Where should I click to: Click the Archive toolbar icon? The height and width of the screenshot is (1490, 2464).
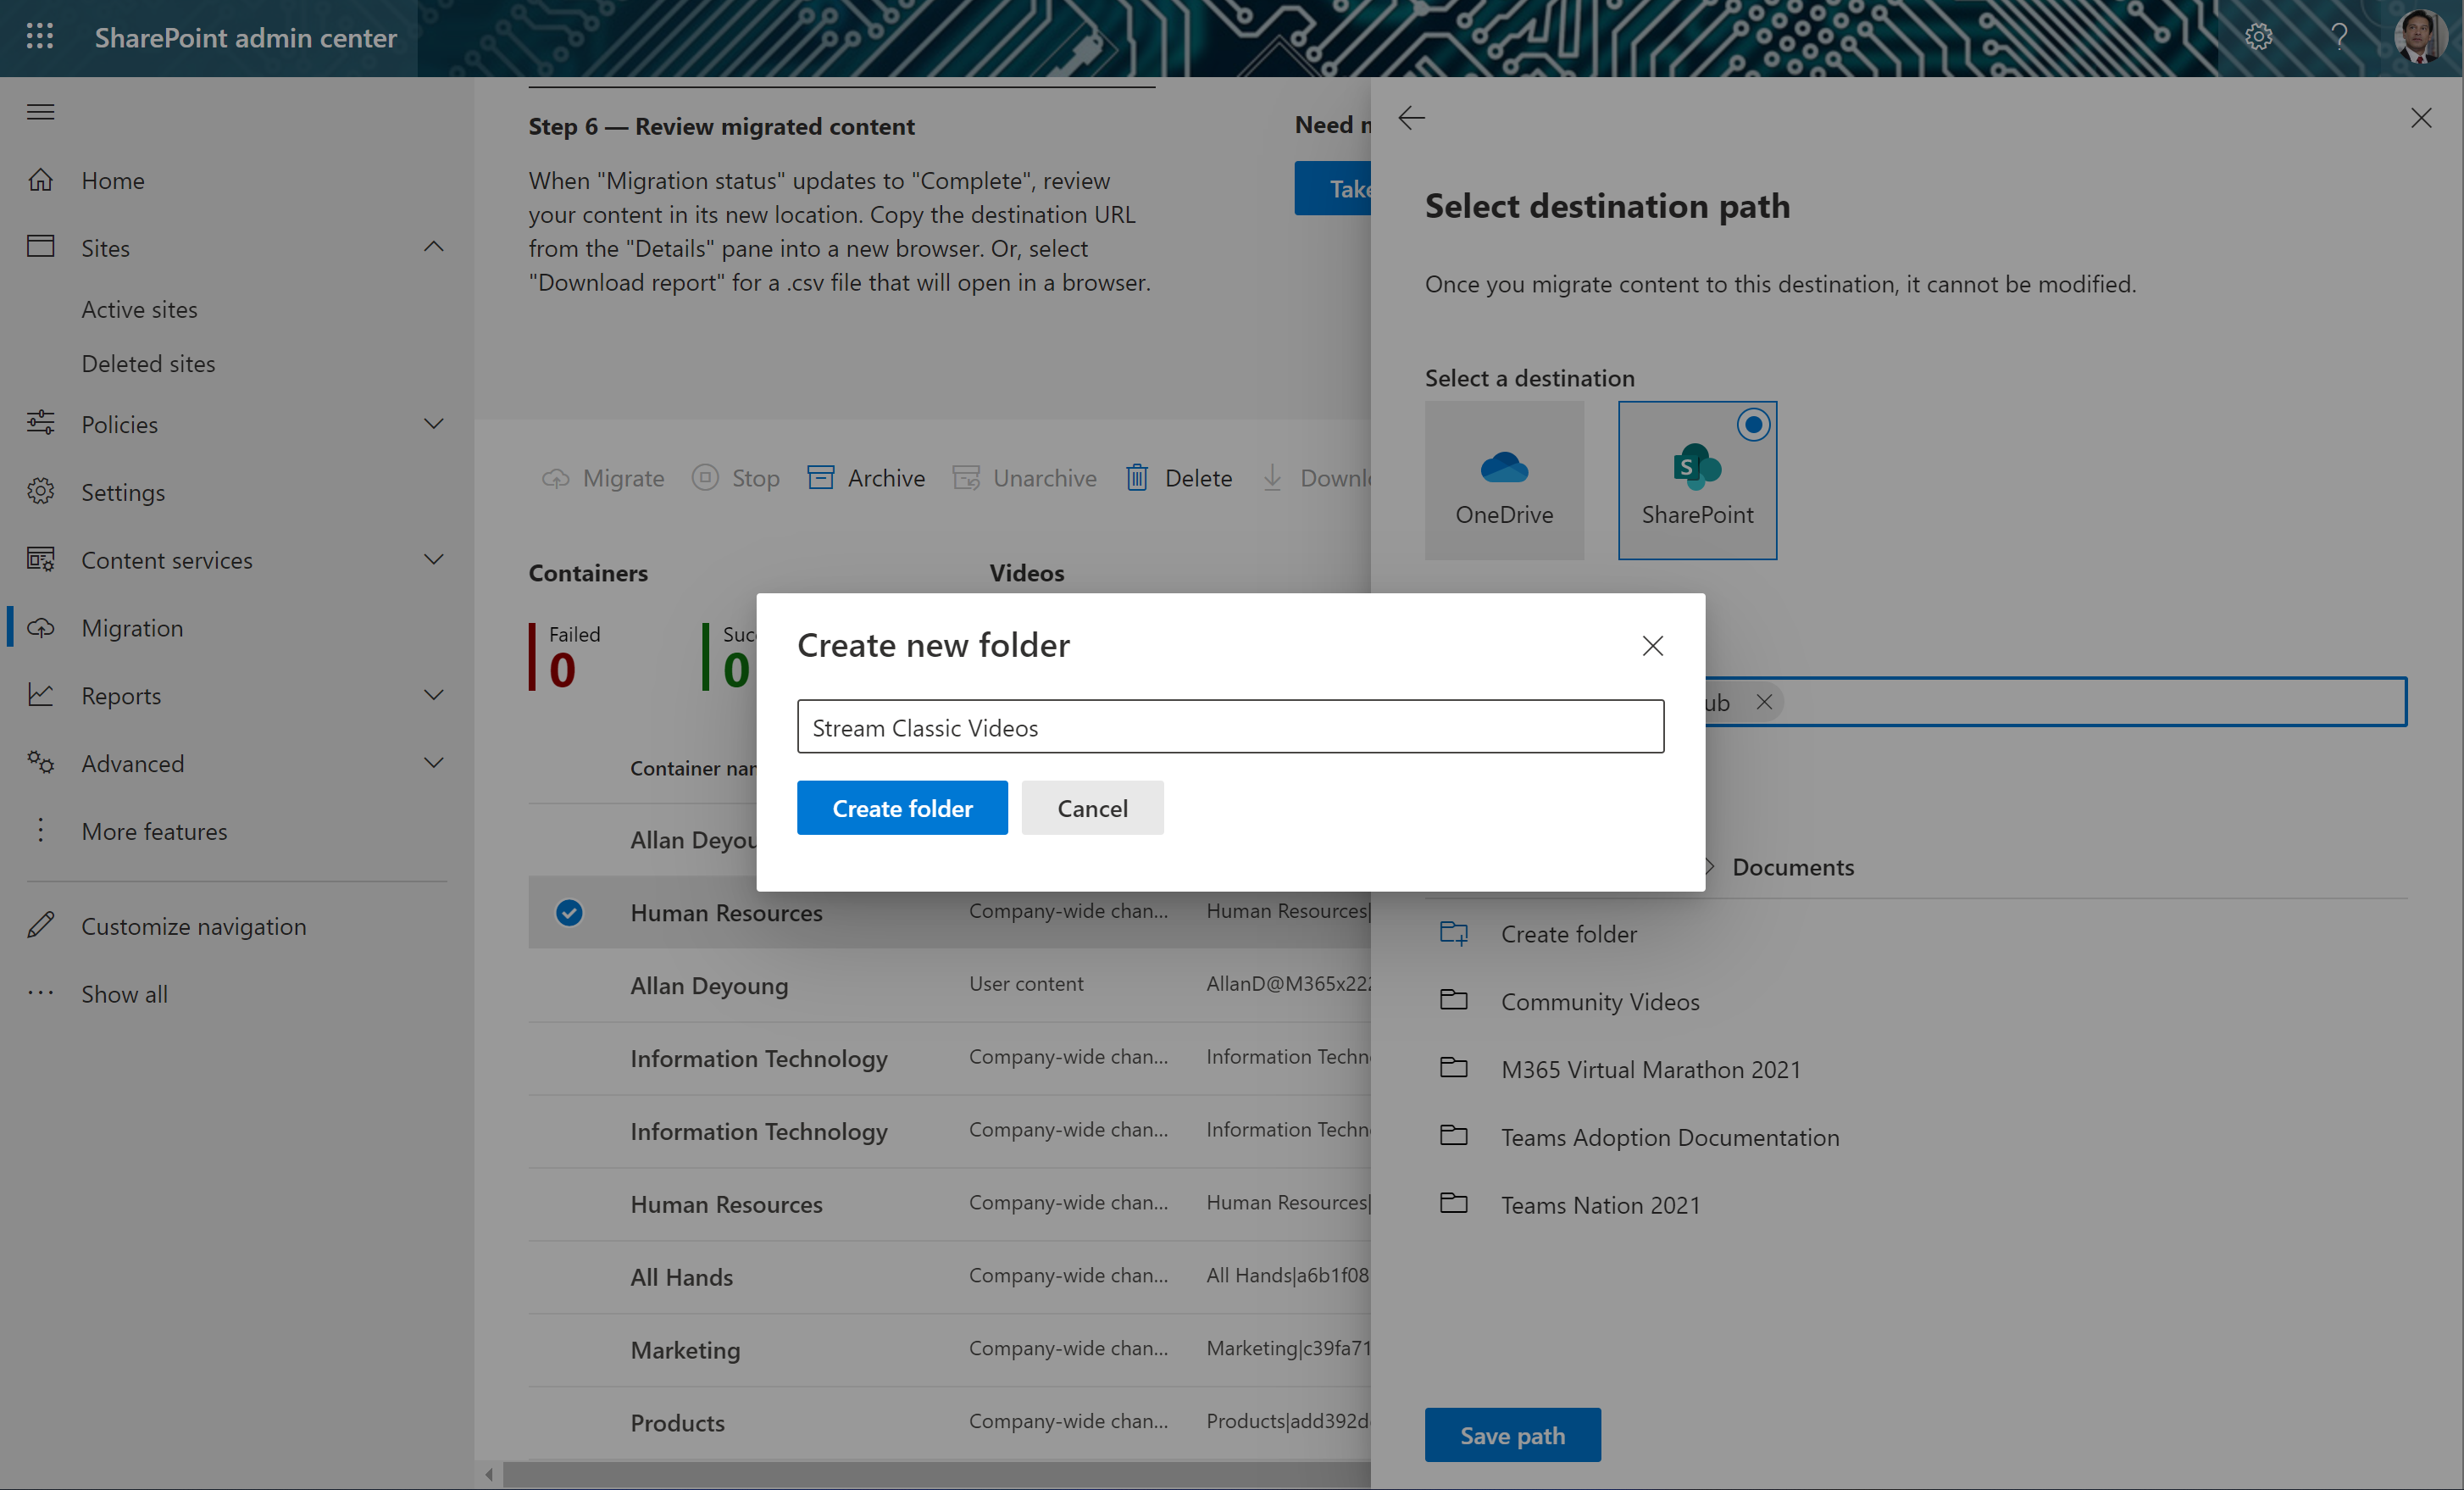(821, 478)
